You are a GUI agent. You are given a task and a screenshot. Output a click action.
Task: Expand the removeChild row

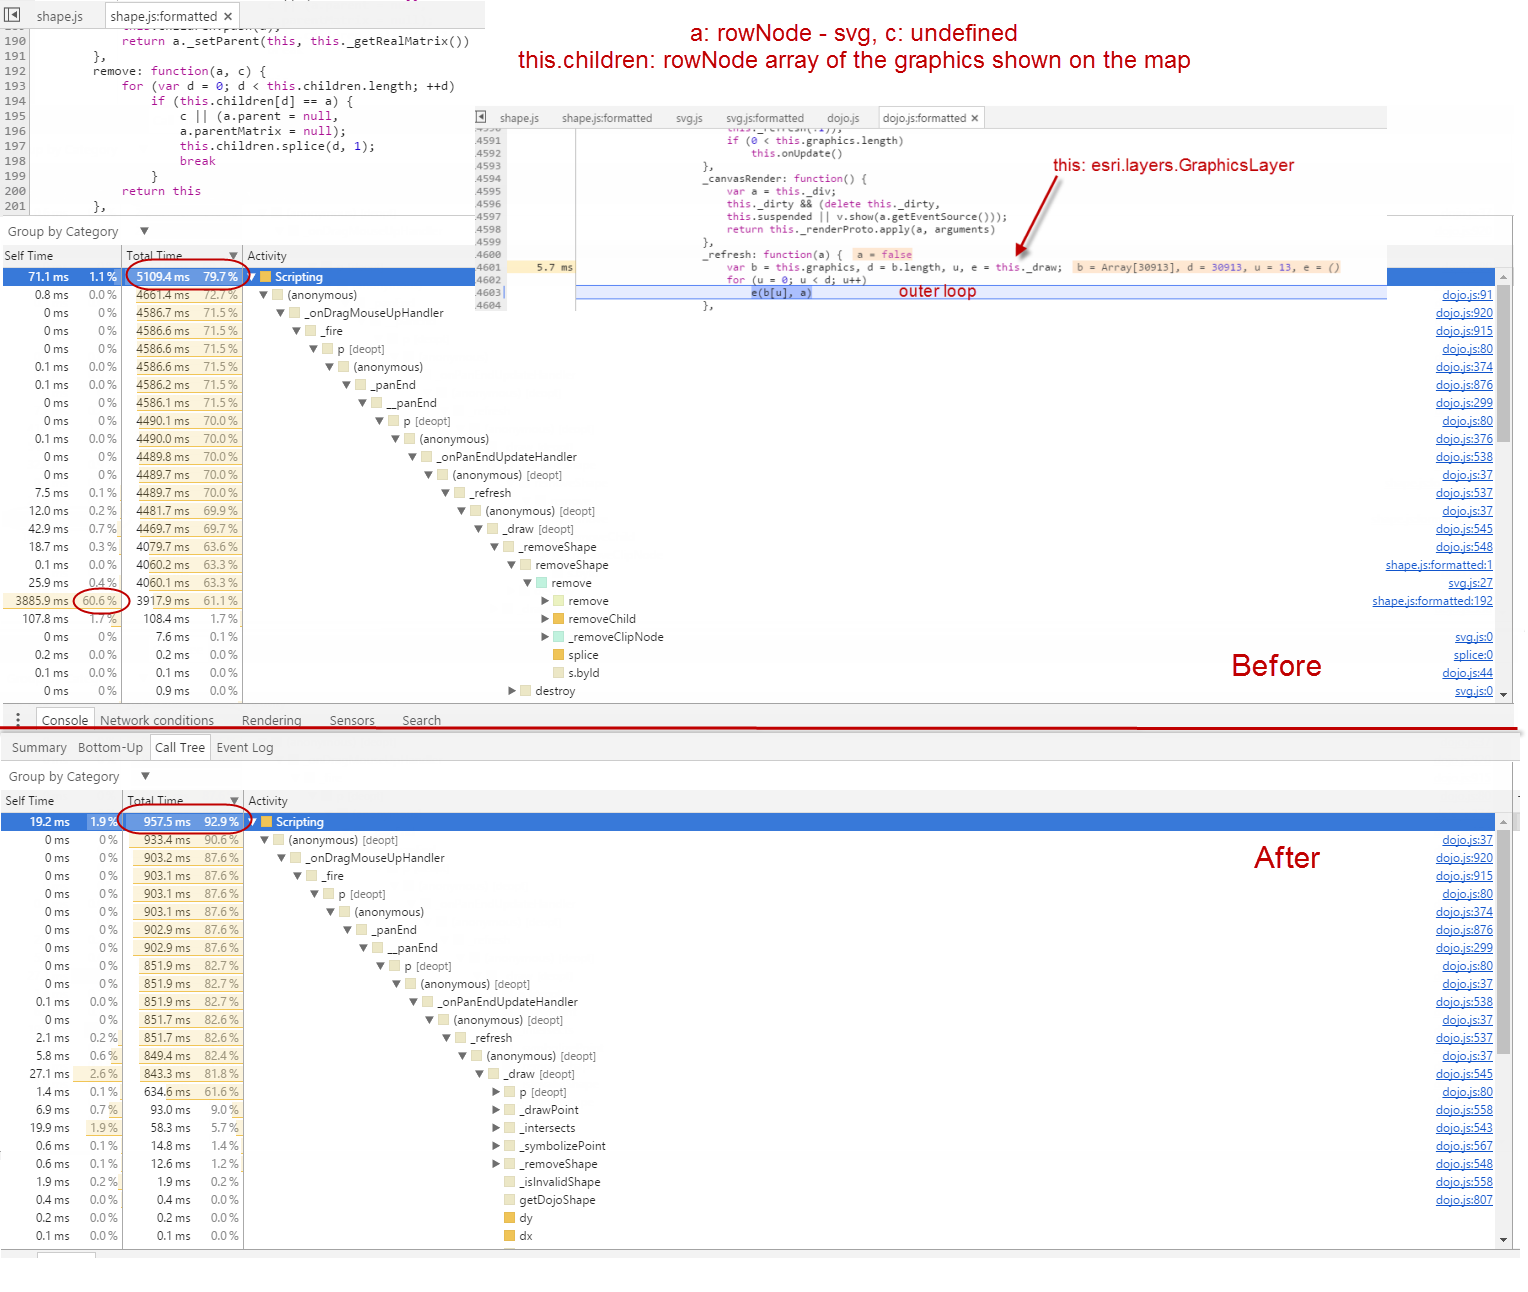coord(545,619)
